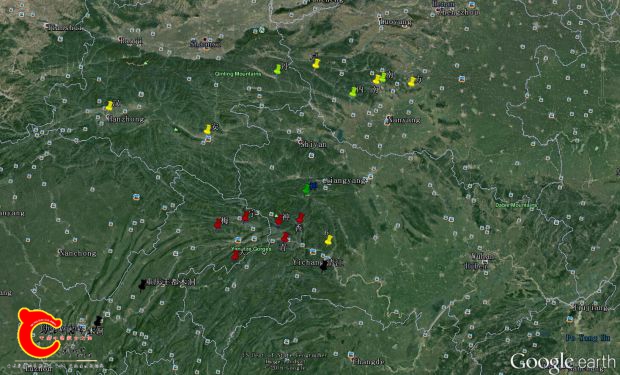Select the red pushpin below Yangtze Gorges label
620x375 pixels.
point(235,256)
